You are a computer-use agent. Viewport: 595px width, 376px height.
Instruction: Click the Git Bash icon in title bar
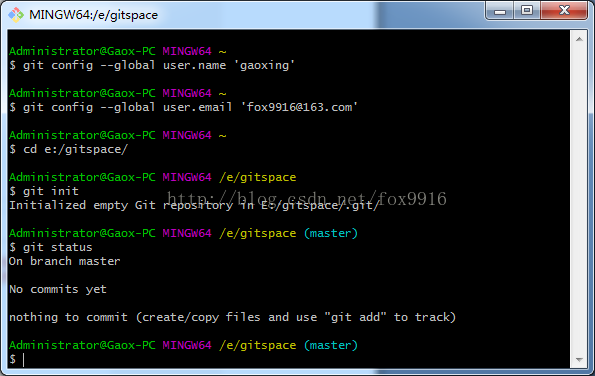(16, 15)
